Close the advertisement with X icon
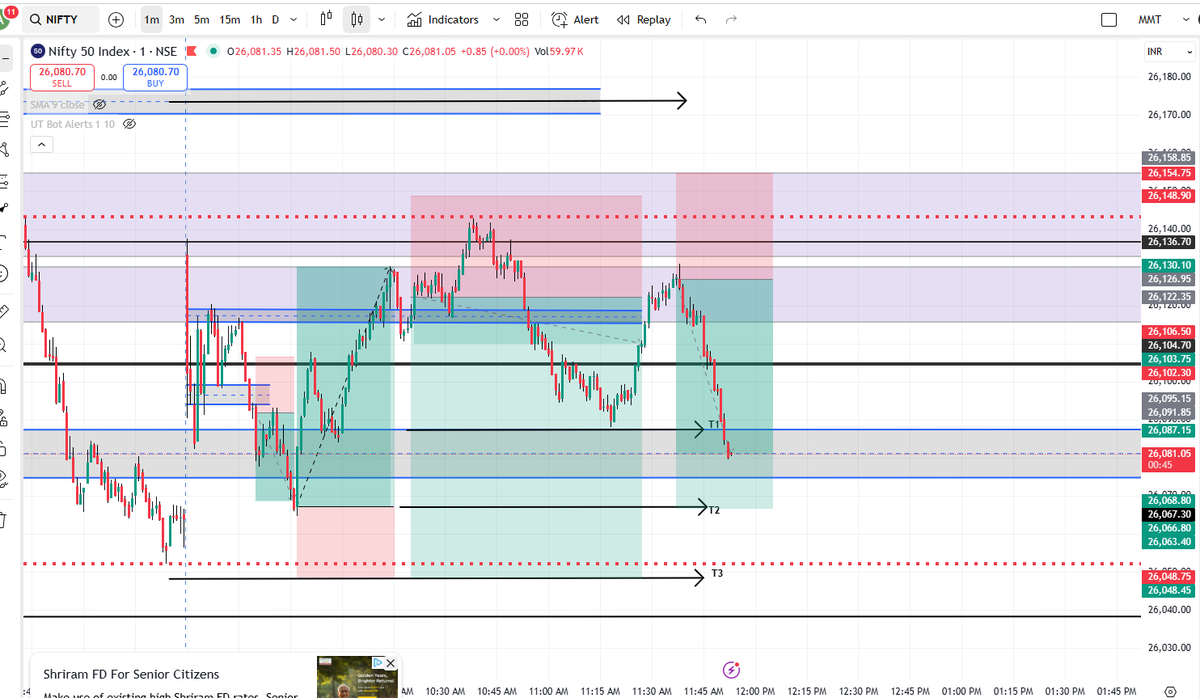 (x=391, y=663)
